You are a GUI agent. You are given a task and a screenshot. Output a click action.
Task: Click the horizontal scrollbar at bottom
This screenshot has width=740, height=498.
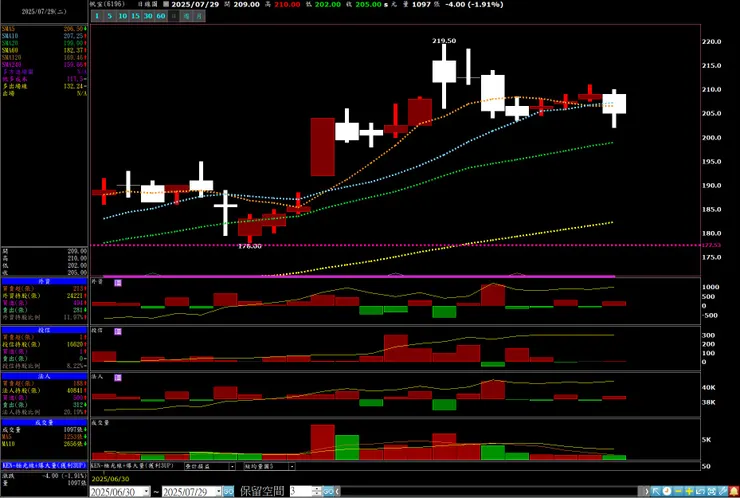(x=488, y=491)
